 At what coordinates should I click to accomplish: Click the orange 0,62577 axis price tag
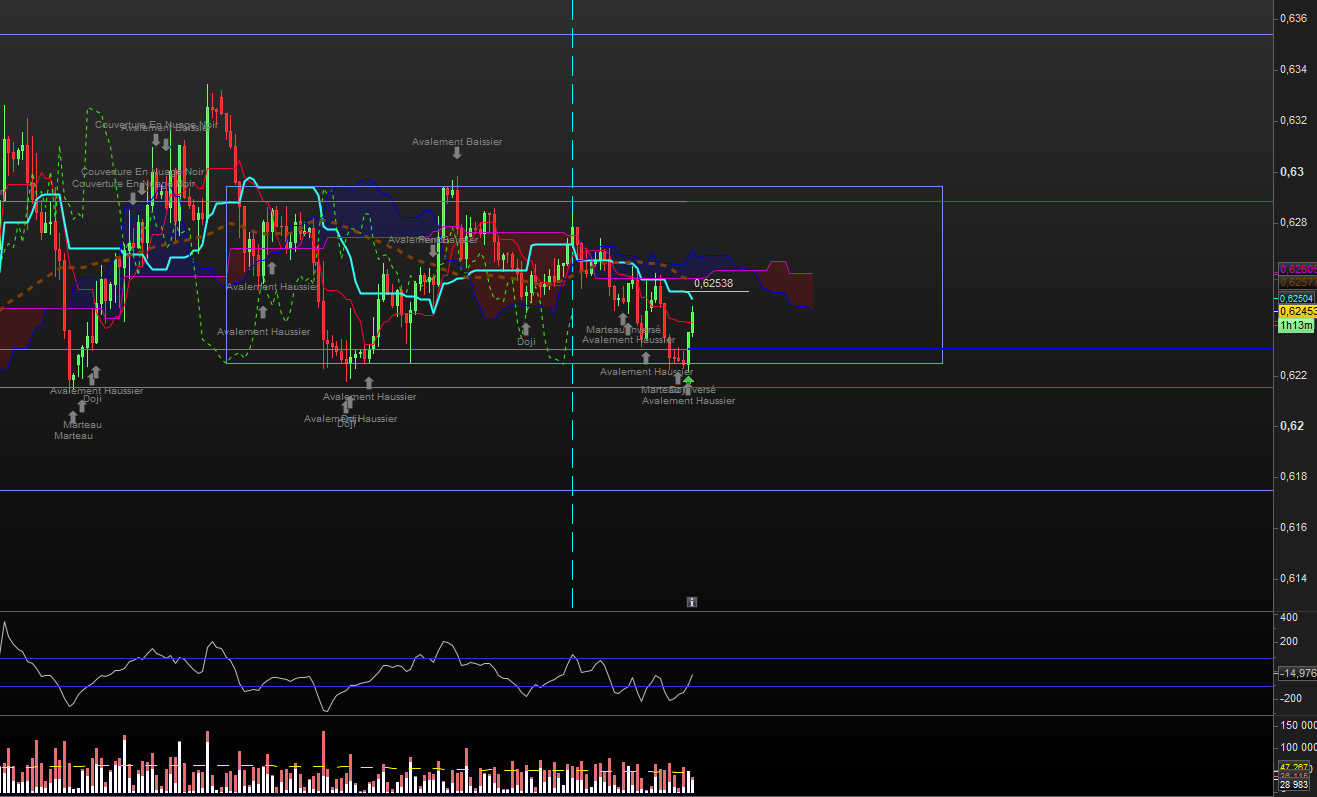[1297, 283]
